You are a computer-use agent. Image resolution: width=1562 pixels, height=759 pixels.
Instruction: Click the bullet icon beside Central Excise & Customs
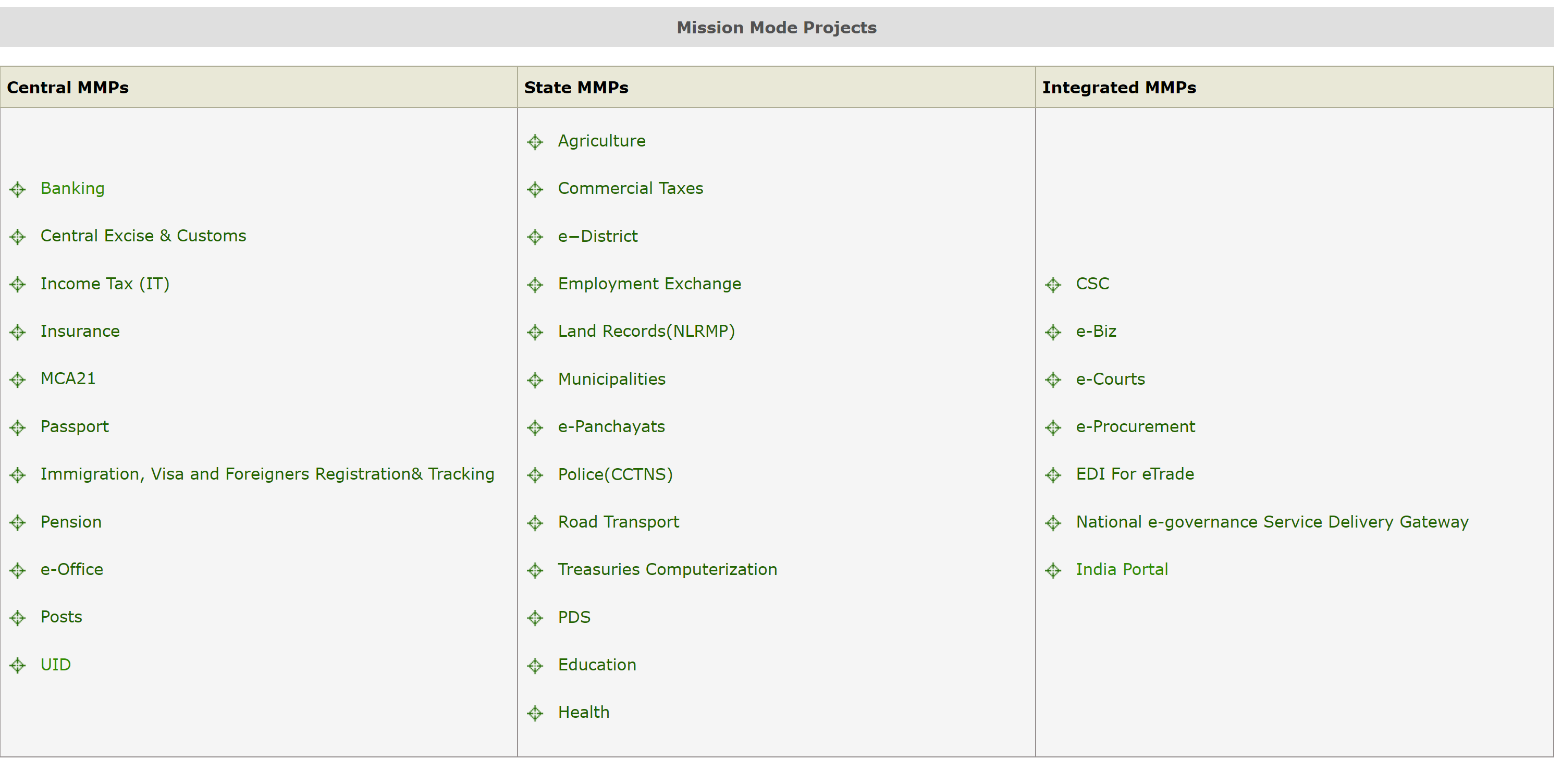pyautogui.click(x=17, y=237)
